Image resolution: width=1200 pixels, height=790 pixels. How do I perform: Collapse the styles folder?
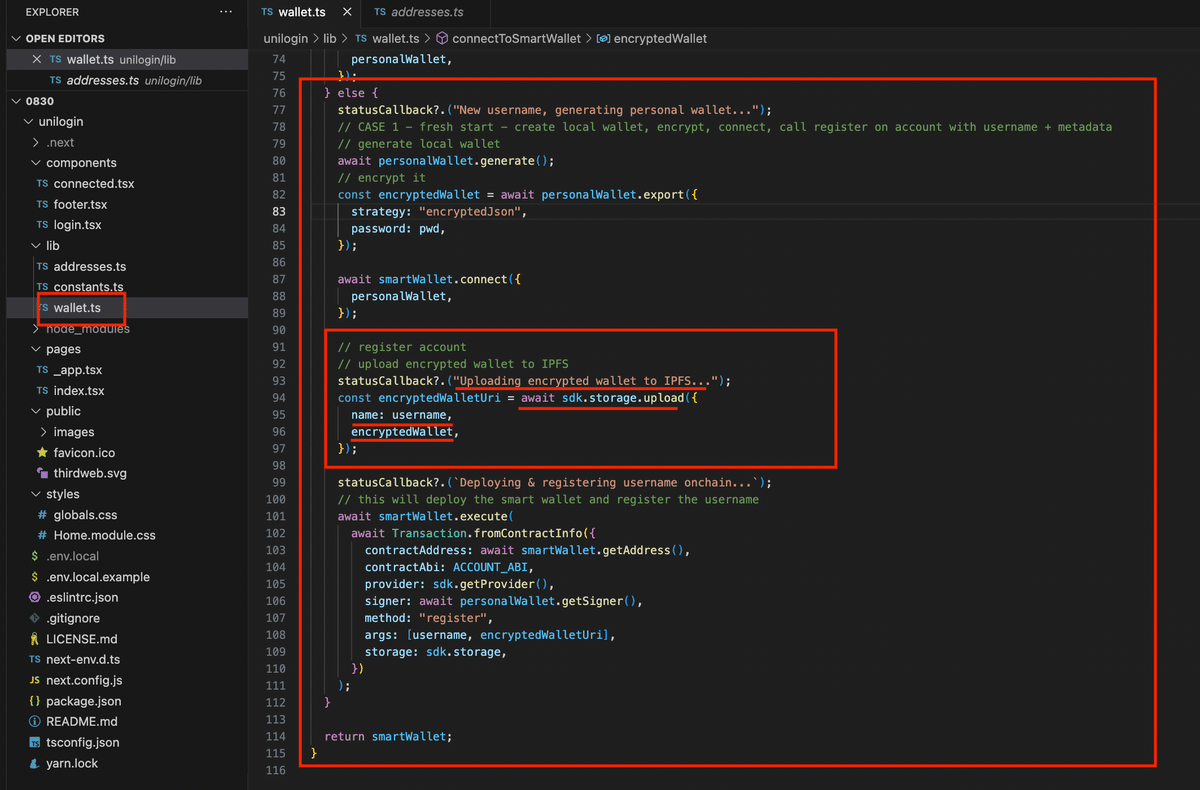[x=36, y=494]
